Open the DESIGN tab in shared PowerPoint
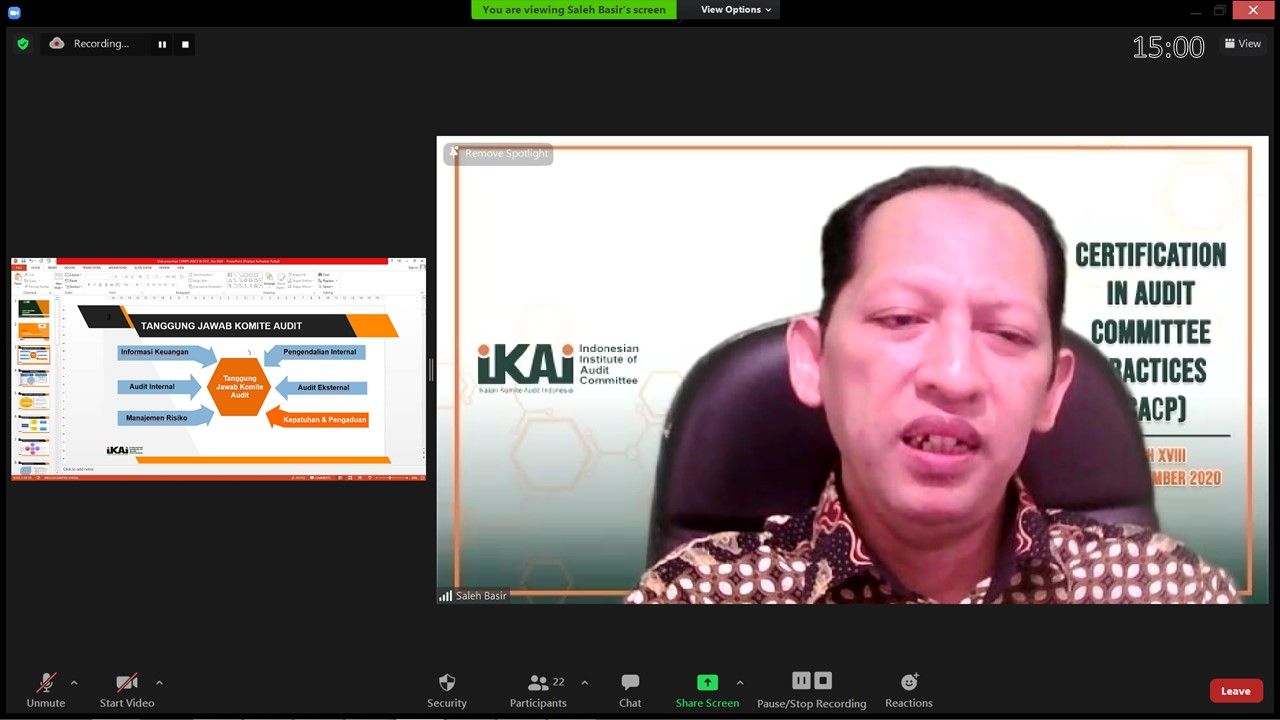1280x720 pixels. pyautogui.click(x=69, y=268)
